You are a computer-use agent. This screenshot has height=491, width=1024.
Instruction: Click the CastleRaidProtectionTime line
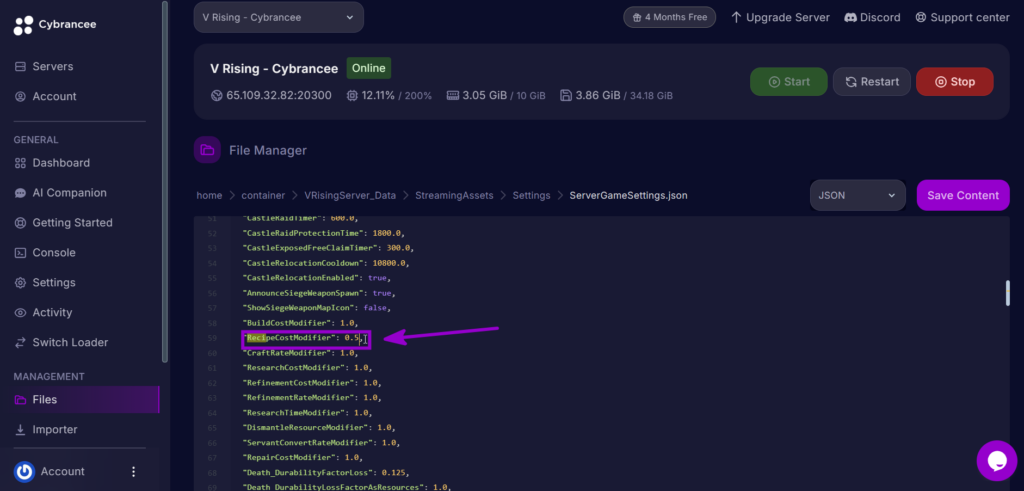325,233
